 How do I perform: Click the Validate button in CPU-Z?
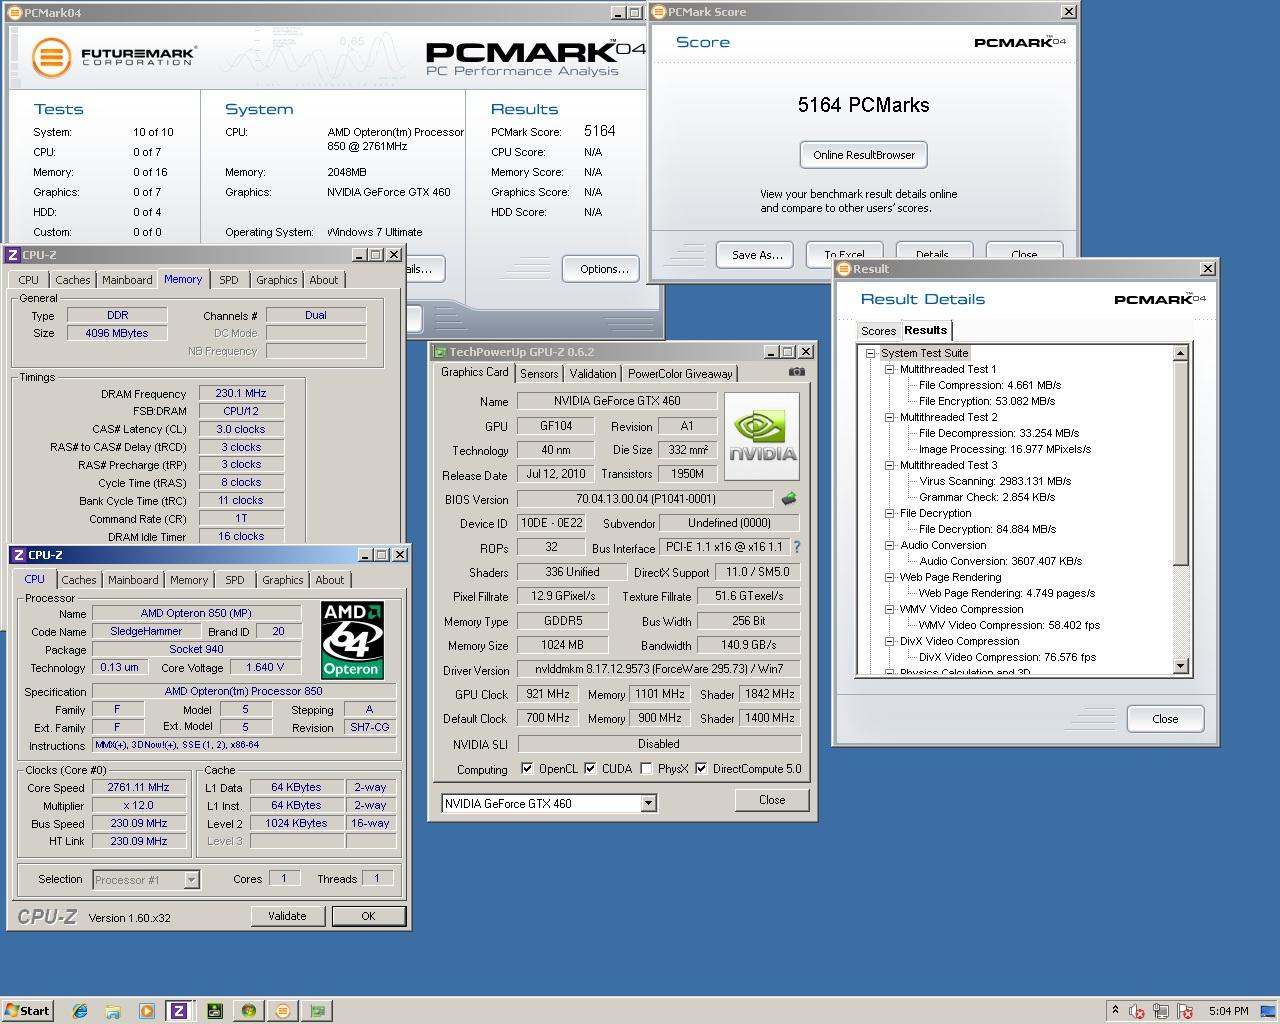click(x=287, y=916)
